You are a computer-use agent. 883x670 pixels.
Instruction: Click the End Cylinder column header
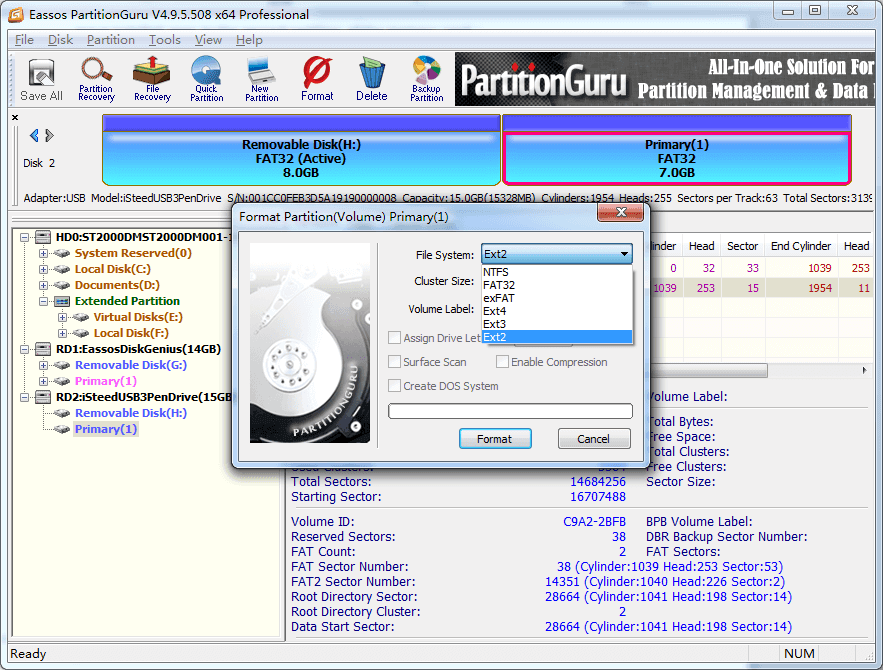tap(800, 246)
